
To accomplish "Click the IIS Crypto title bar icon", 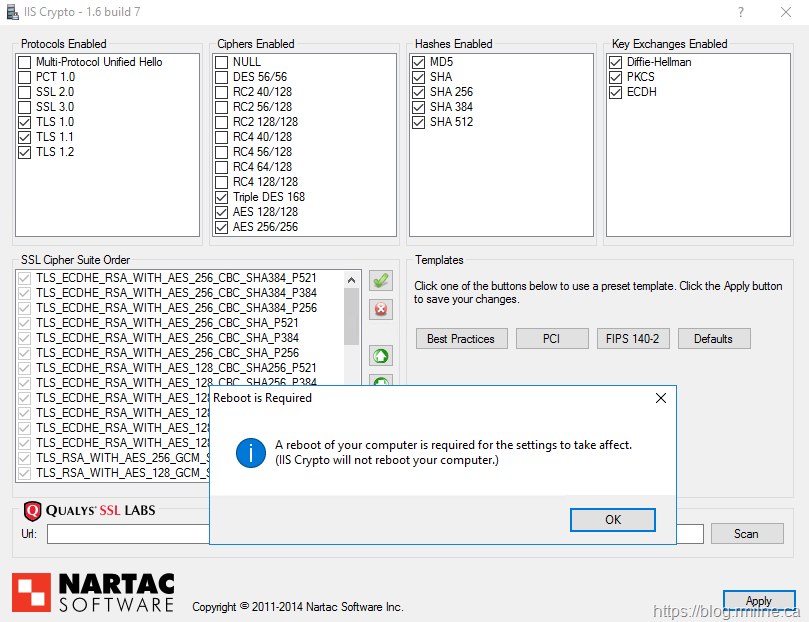I will pos(12,11).
